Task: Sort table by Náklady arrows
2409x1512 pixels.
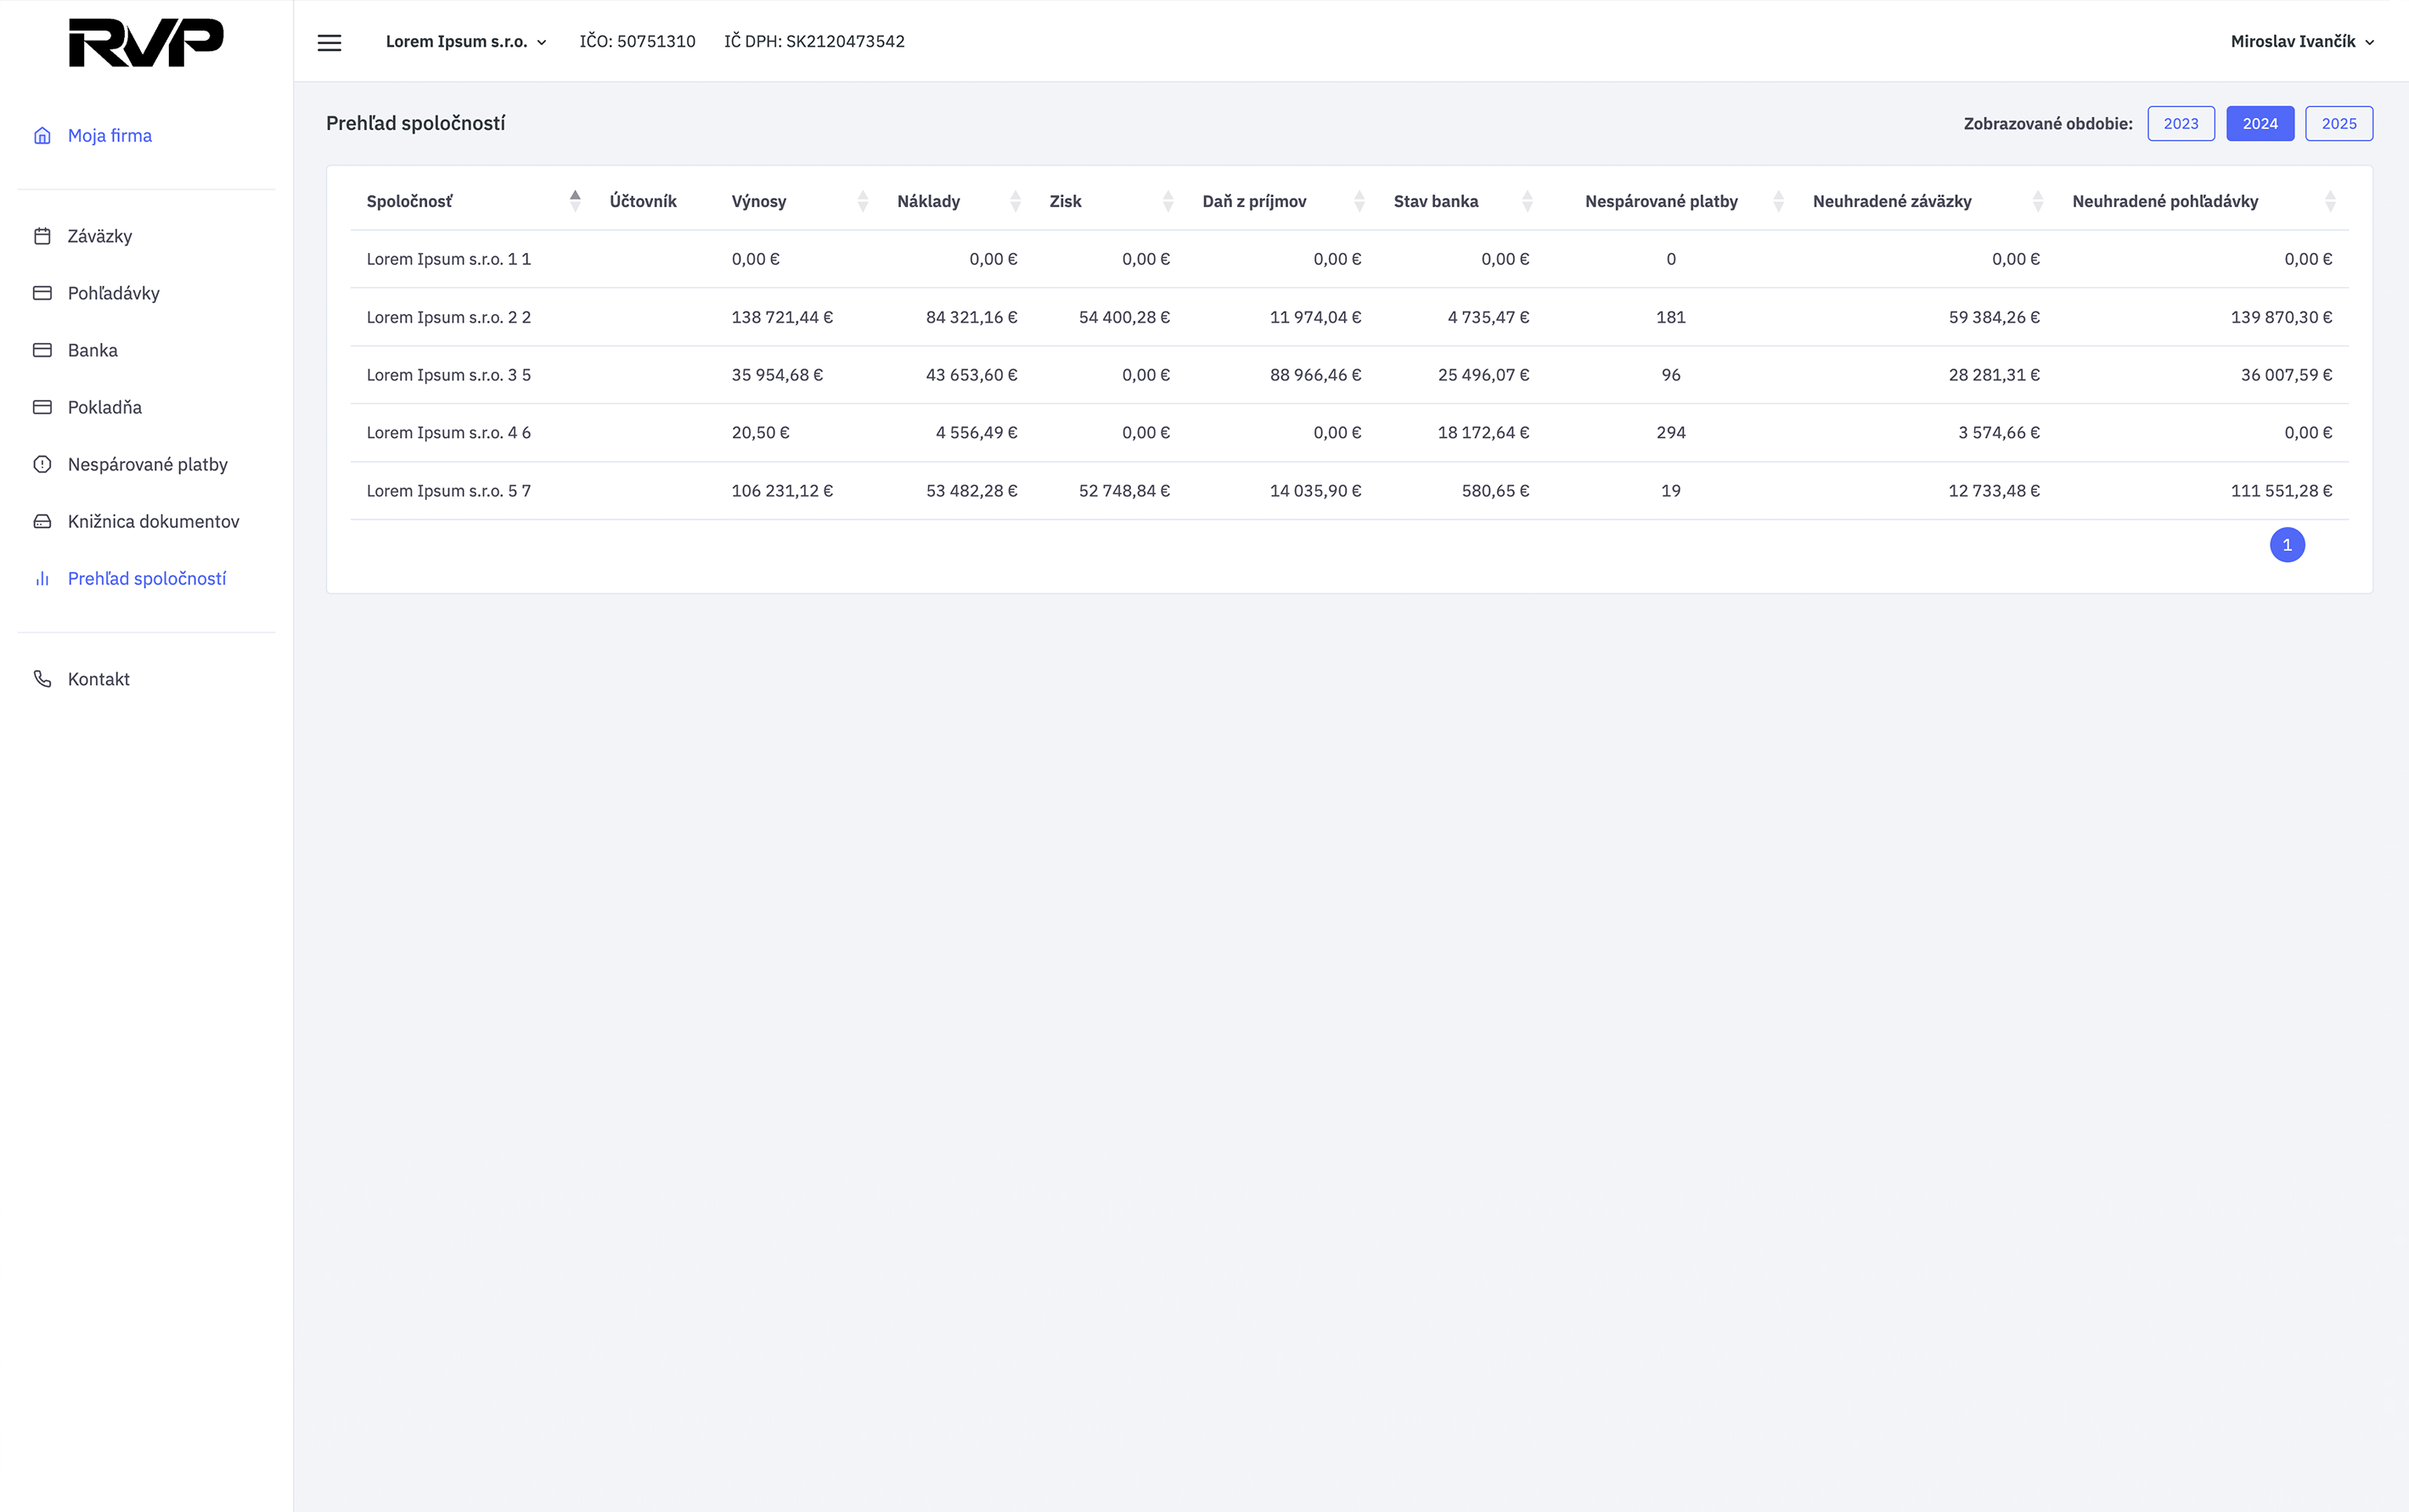Action: click(x=1016, y=201)
